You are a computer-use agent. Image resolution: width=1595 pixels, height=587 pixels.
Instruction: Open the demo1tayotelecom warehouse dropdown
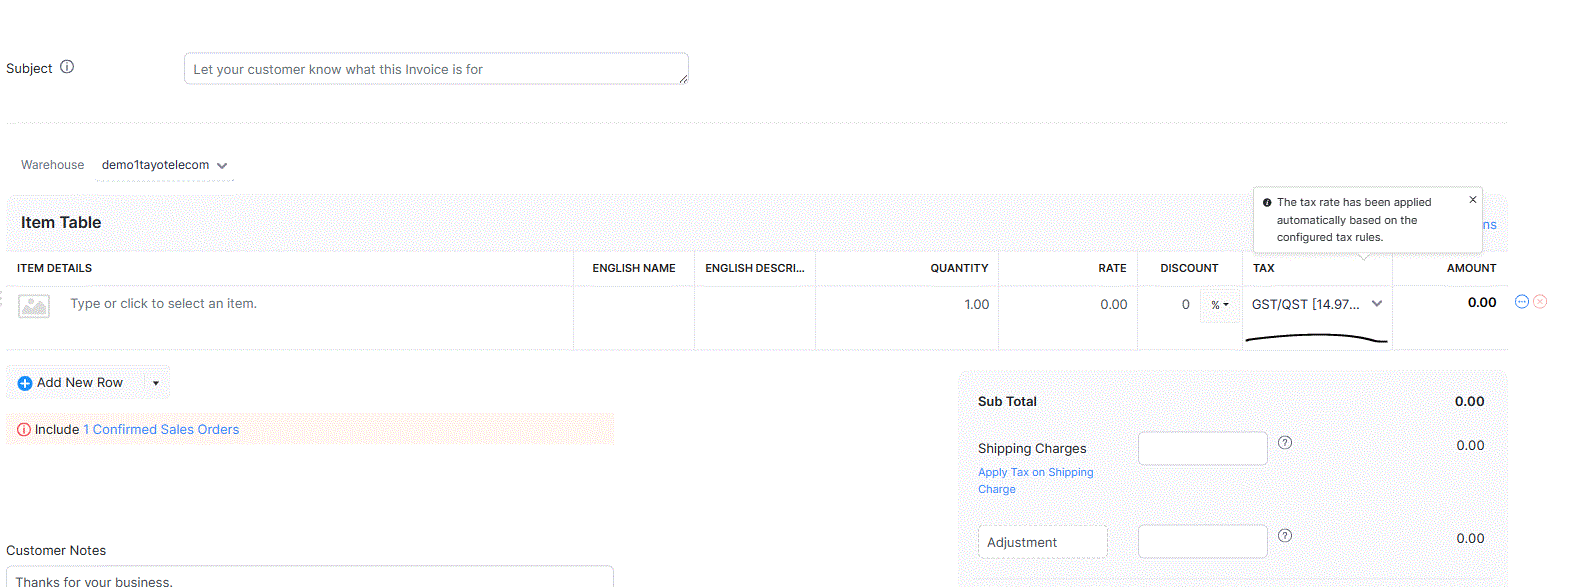coord(165,166)
